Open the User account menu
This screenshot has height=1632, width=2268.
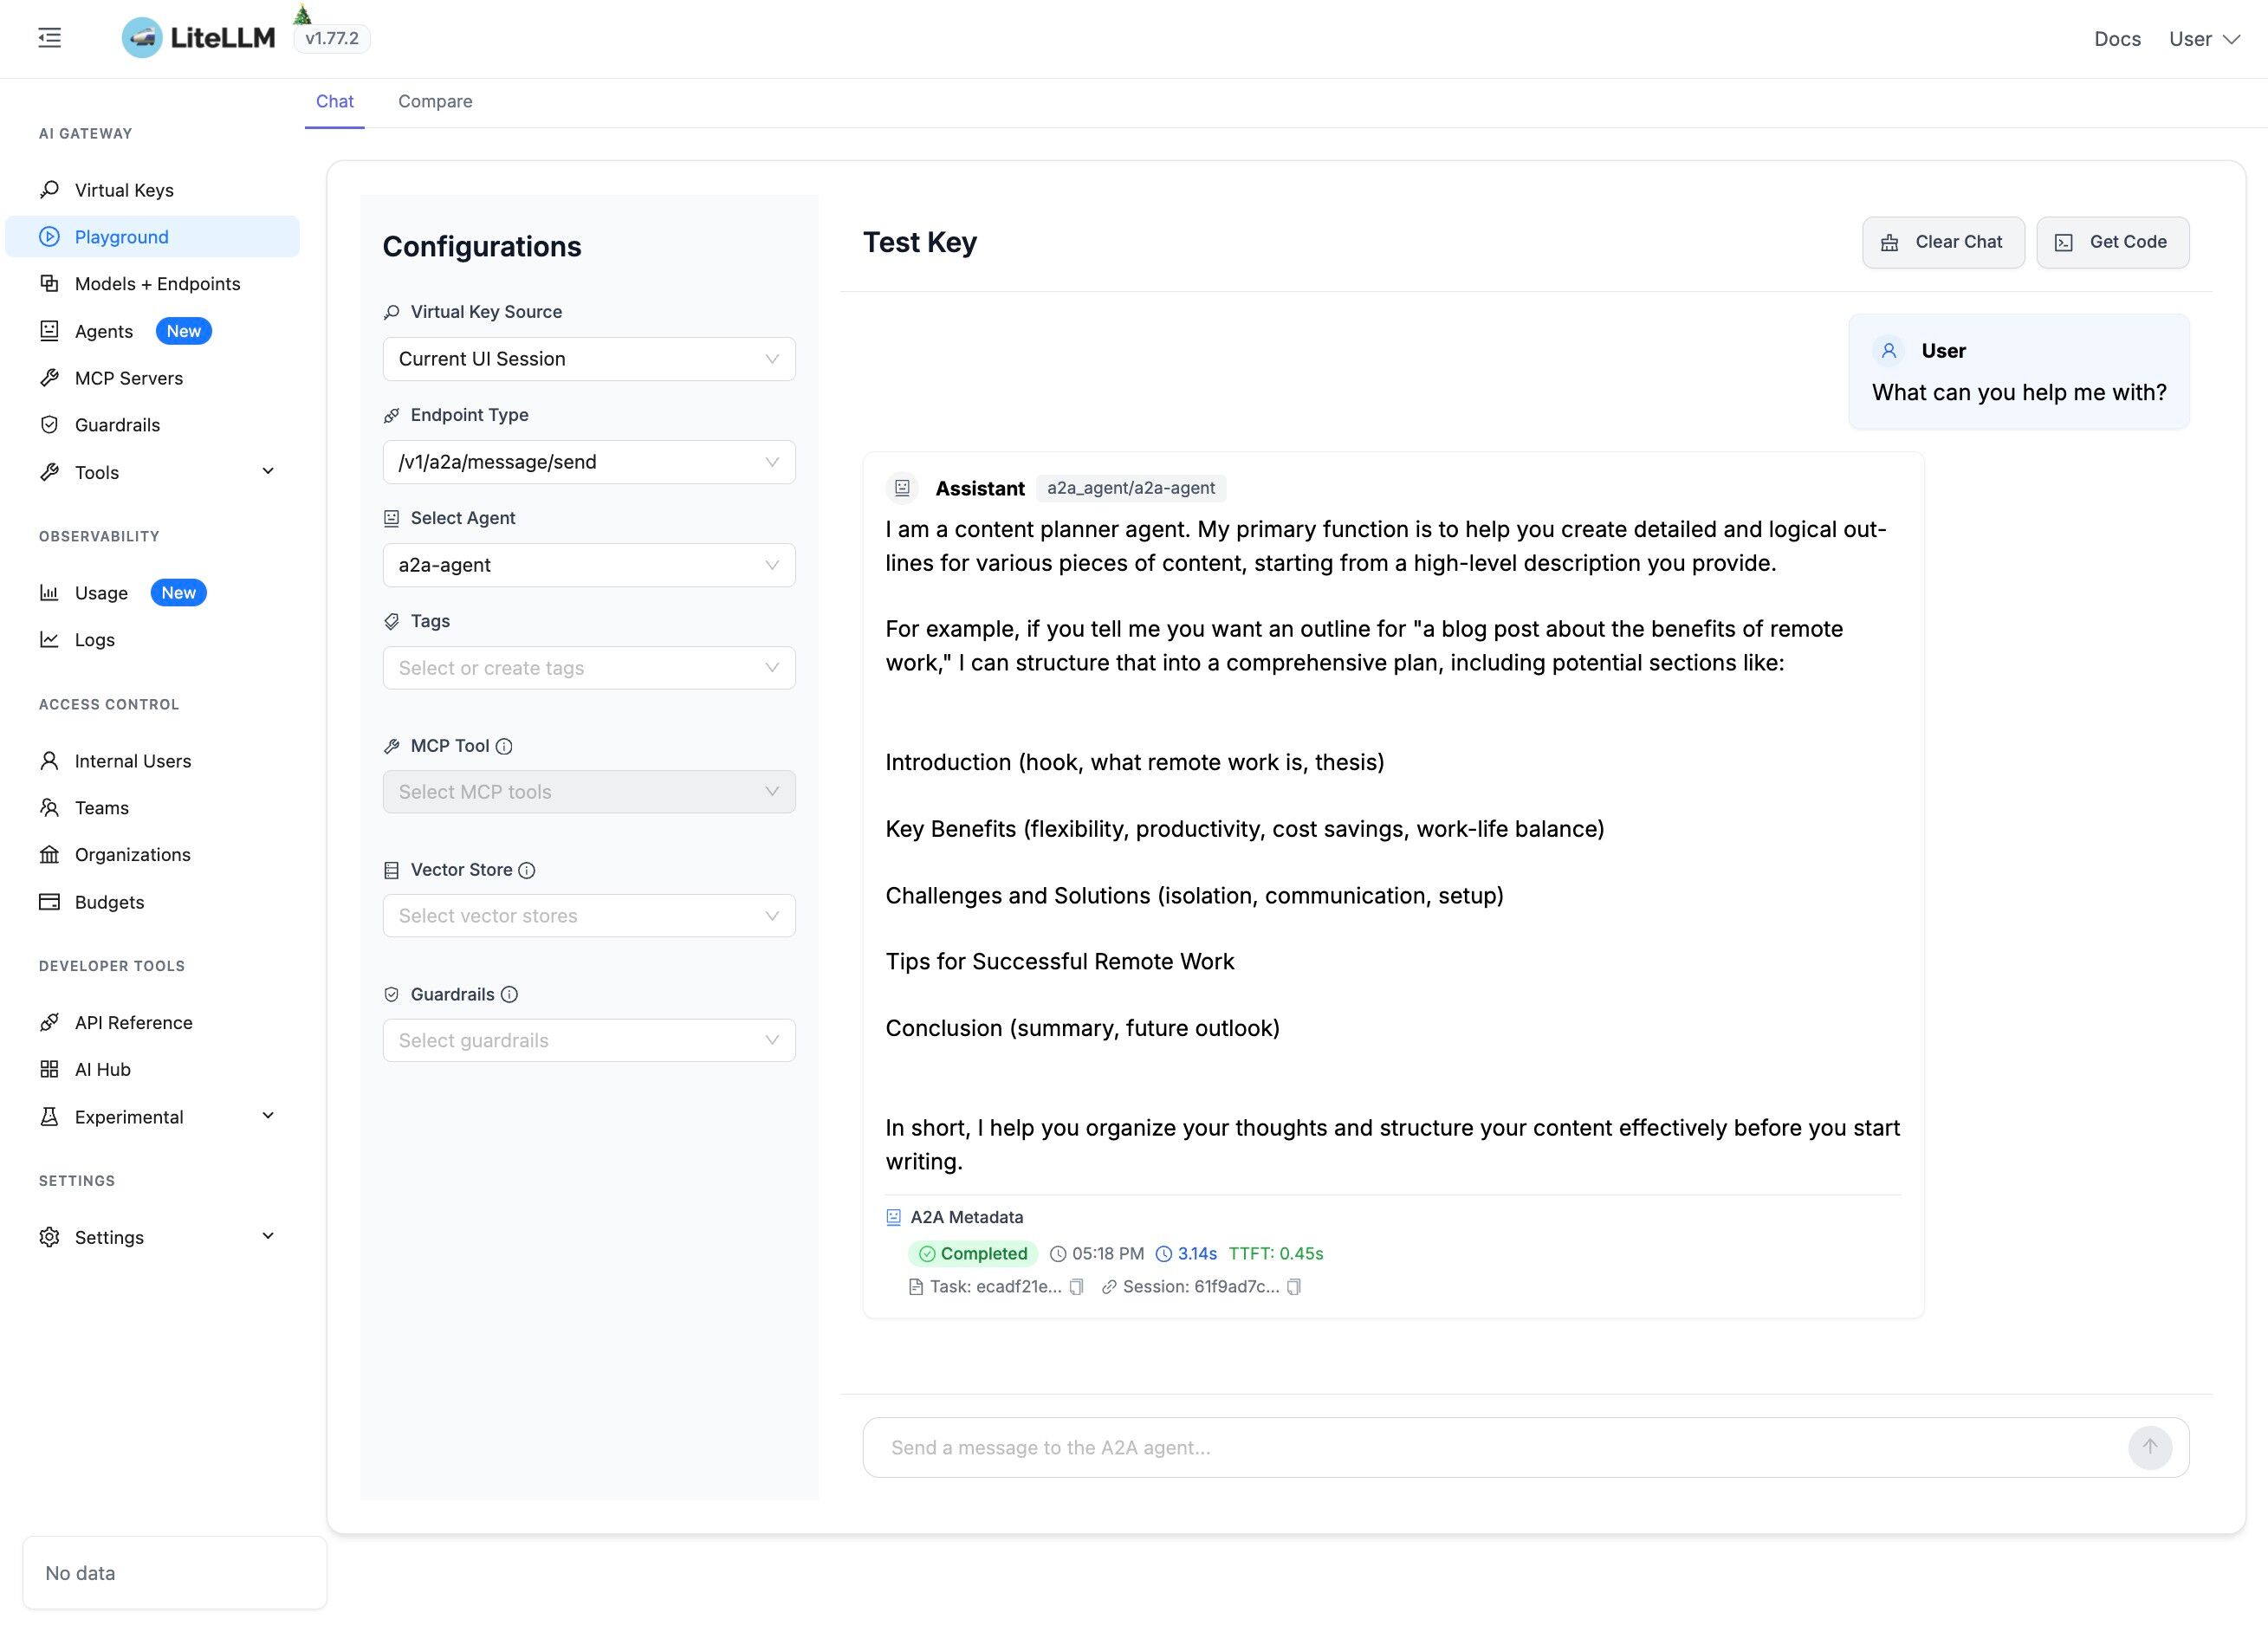pyautogui.click(x=2203, y=39)
